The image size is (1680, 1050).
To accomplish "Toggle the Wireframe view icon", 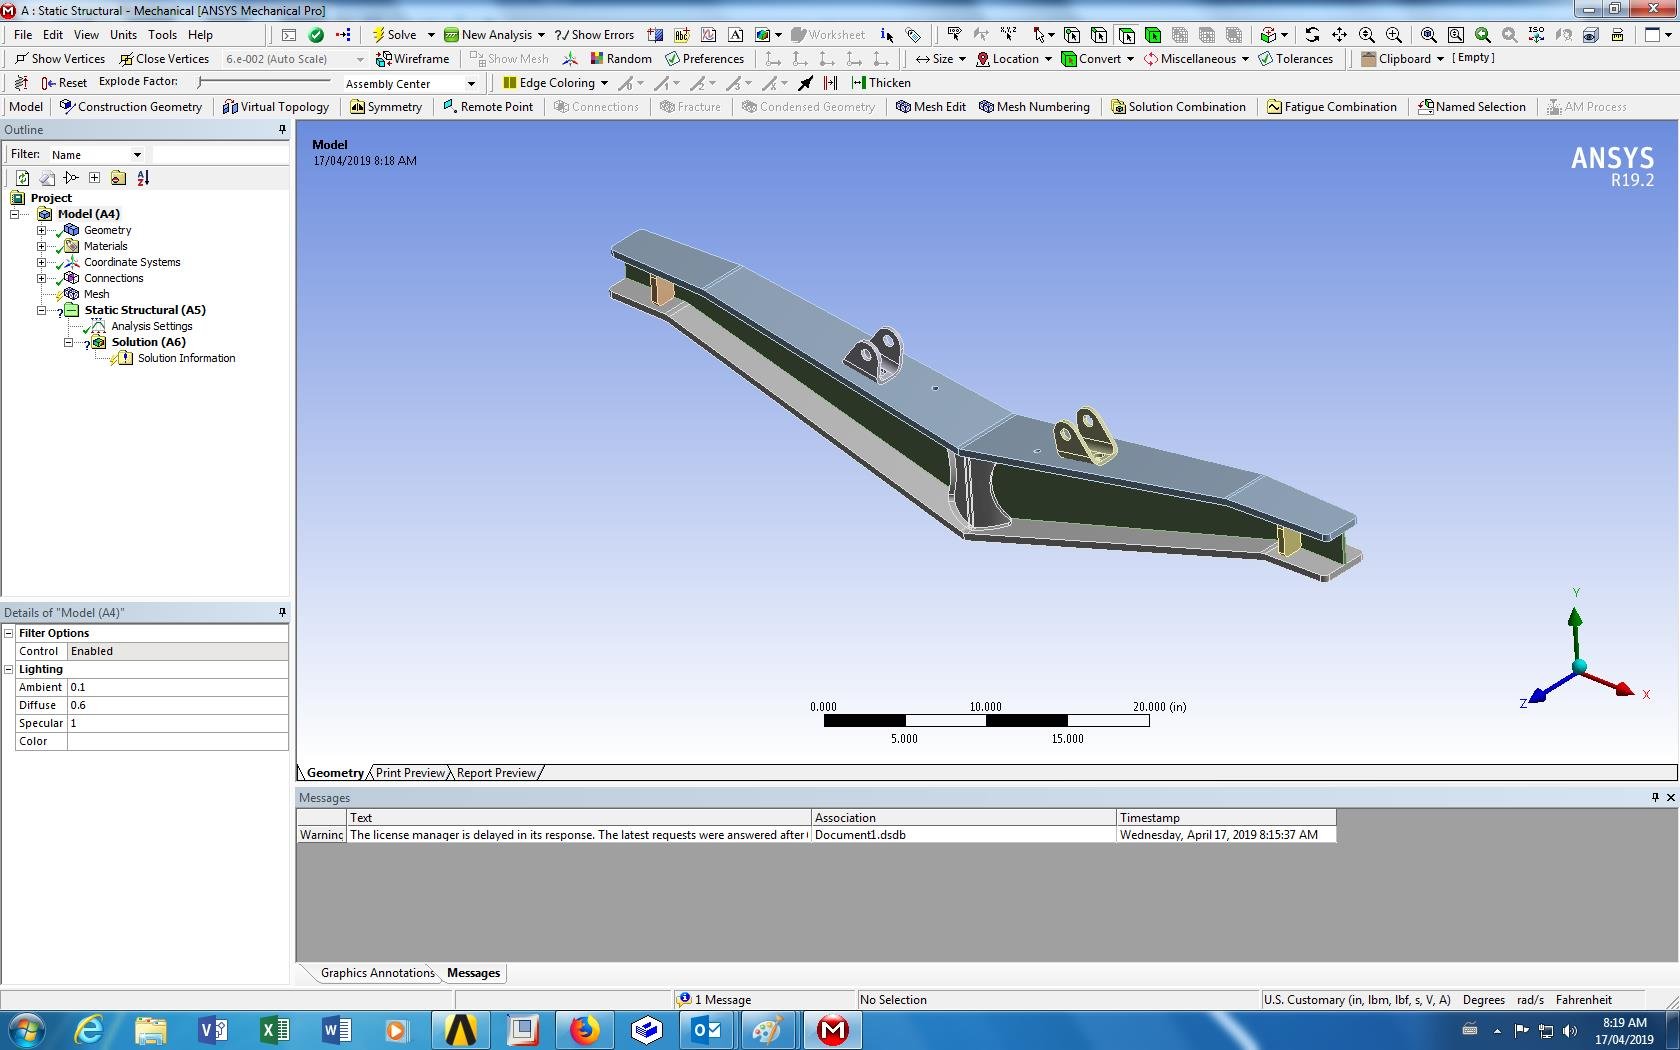I will pos(383,59).
